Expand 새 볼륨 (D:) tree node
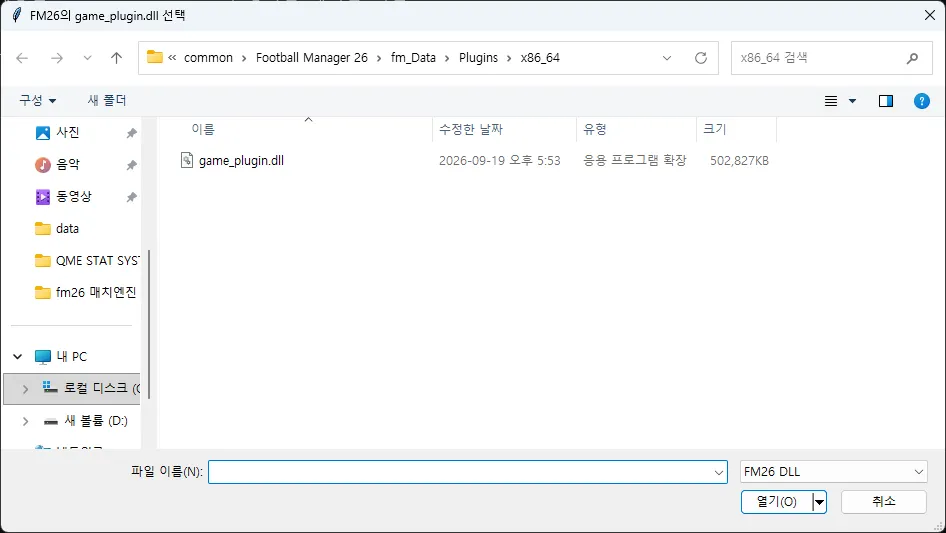Screen dimensions: 946x533 click(25, 421)
